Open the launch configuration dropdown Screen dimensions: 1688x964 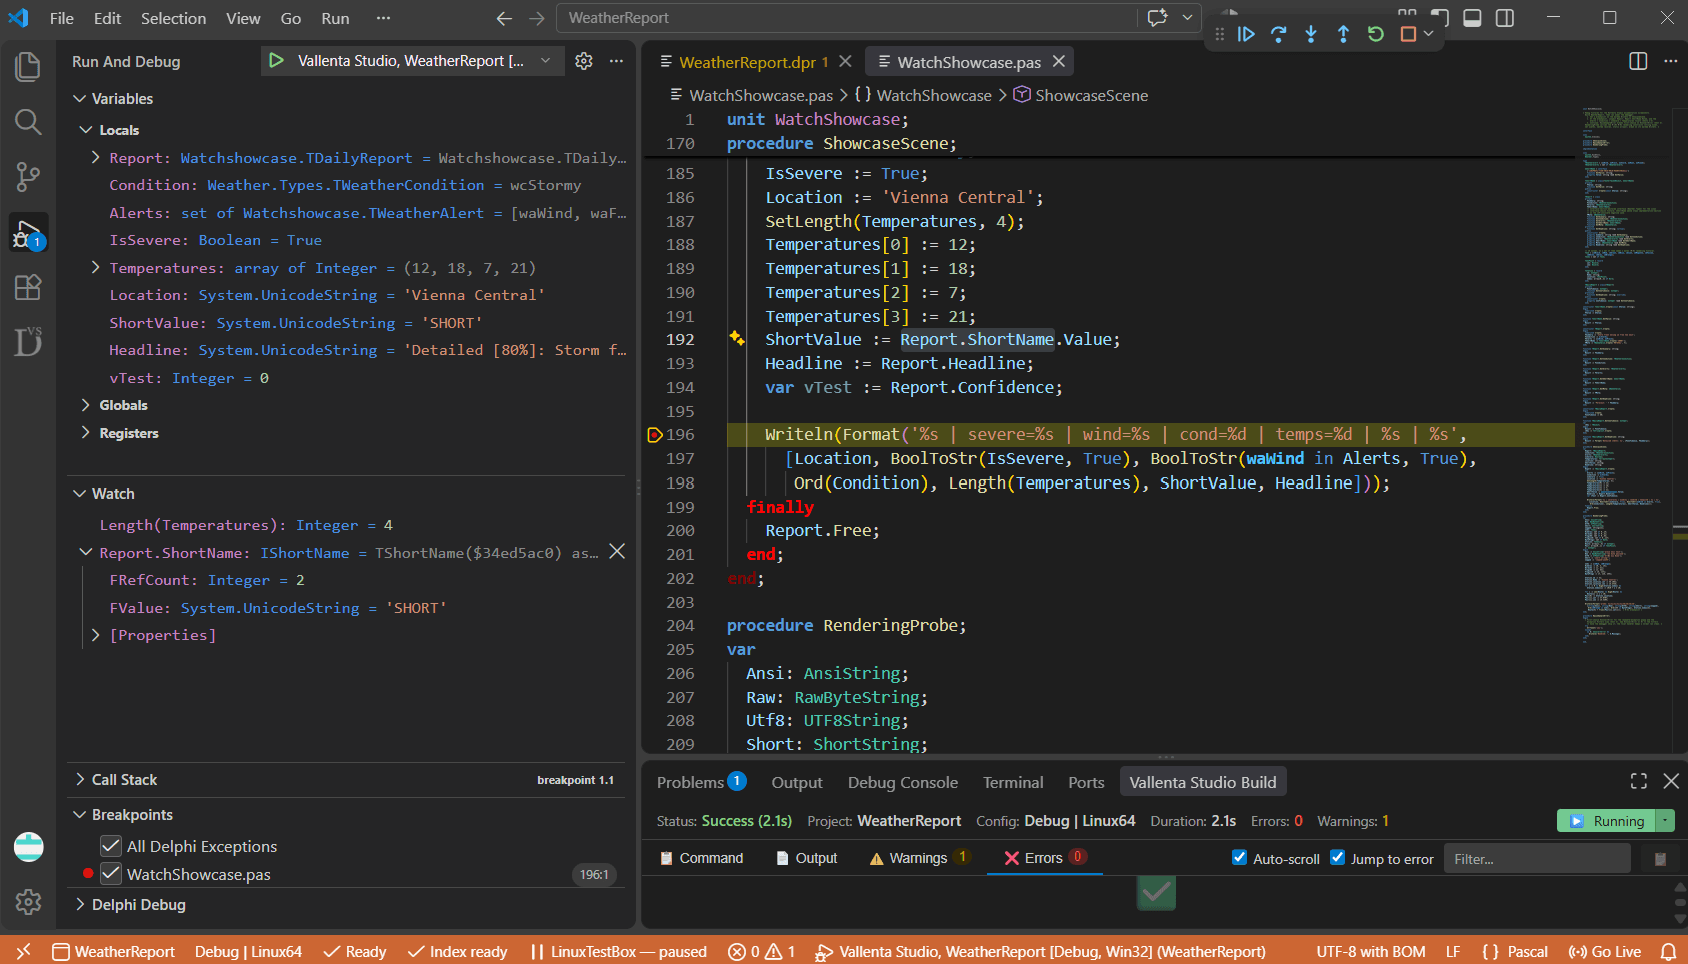(x=546, y=61)
